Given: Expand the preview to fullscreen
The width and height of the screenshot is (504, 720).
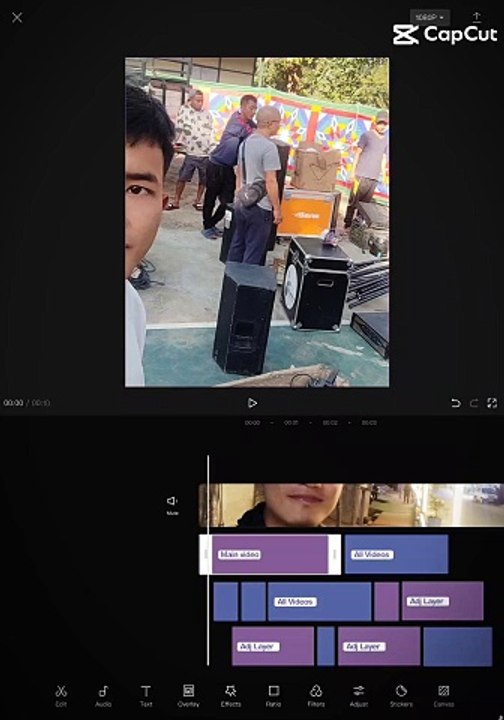Looking at the screenshot, I should 492,403.
